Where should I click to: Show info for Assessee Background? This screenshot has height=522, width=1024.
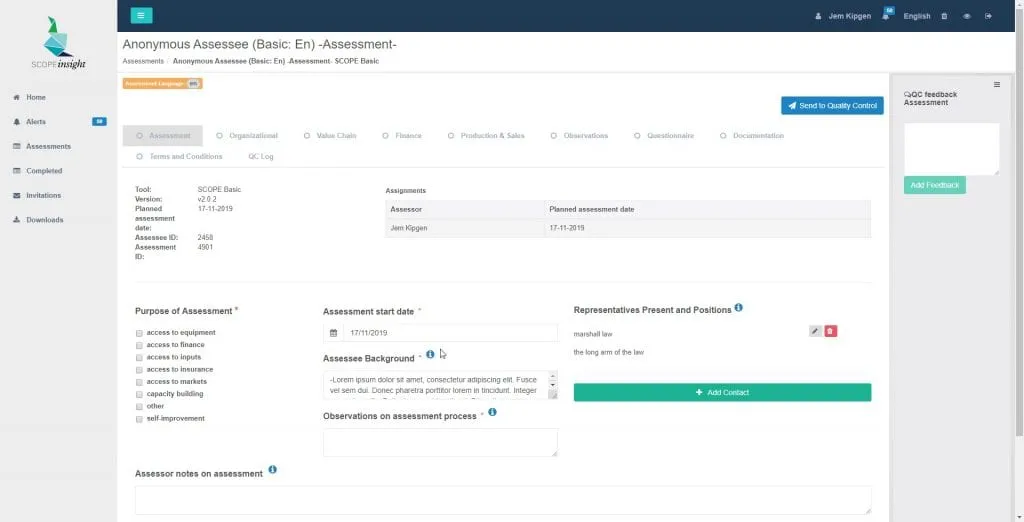coord(430,355)
